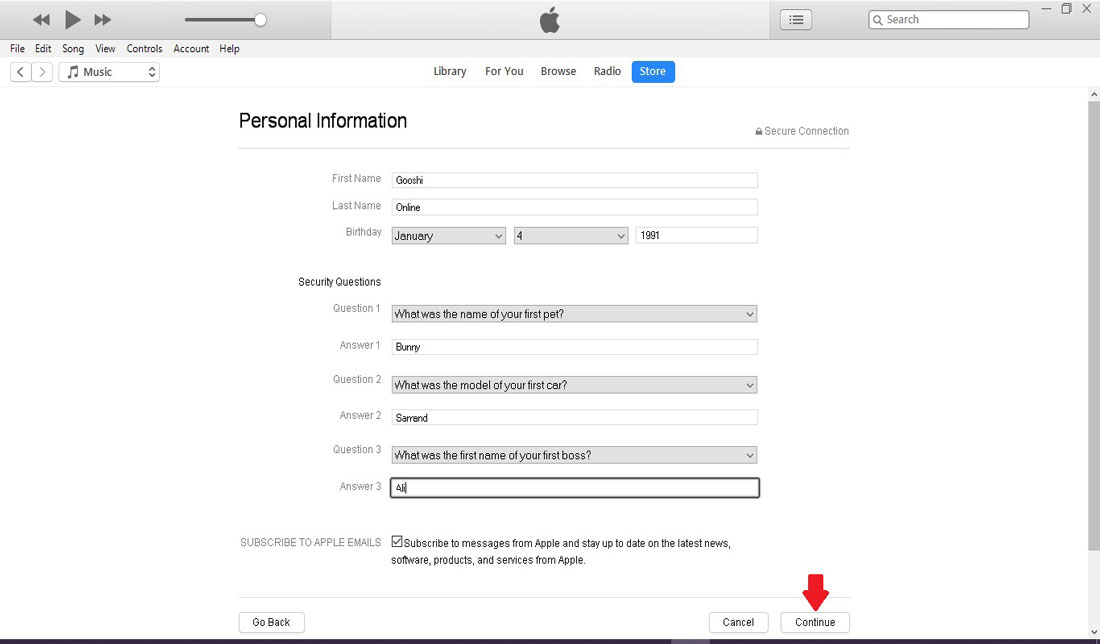Click the Play button in the toolbar
This screenshot has height=644, width=1100.
click(72, 19)
